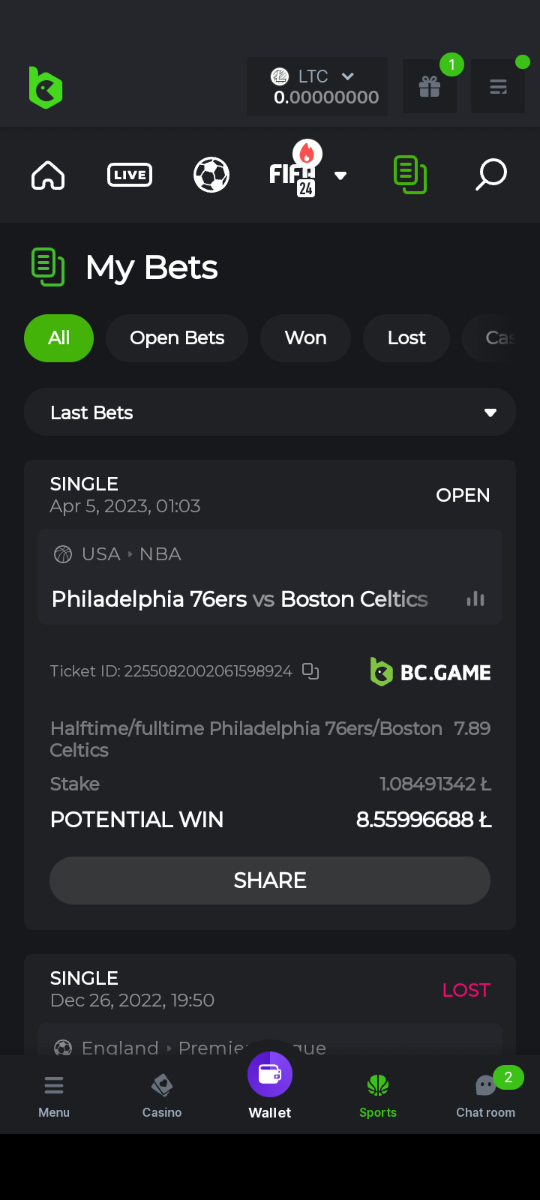Copy the ticket ID with the copy icon
Viewport: 540px width, 1200px height.
tap(311, 671)
